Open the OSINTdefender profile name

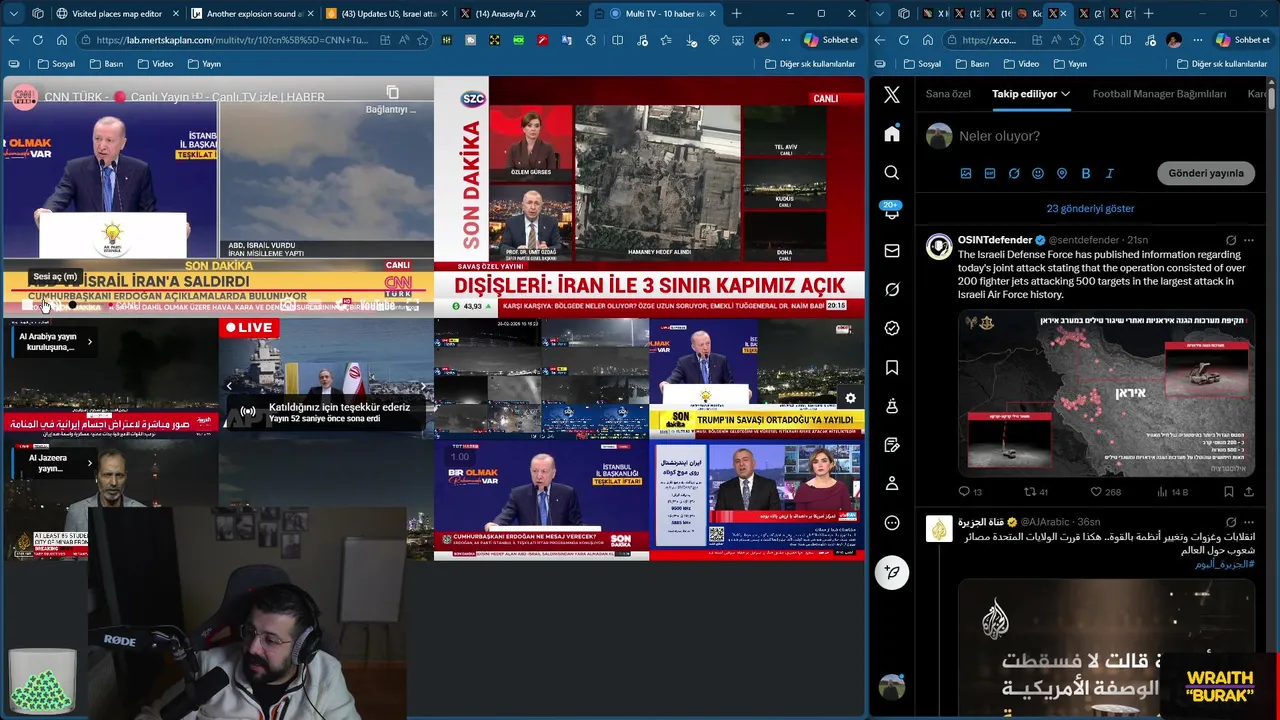pos(995,240)
